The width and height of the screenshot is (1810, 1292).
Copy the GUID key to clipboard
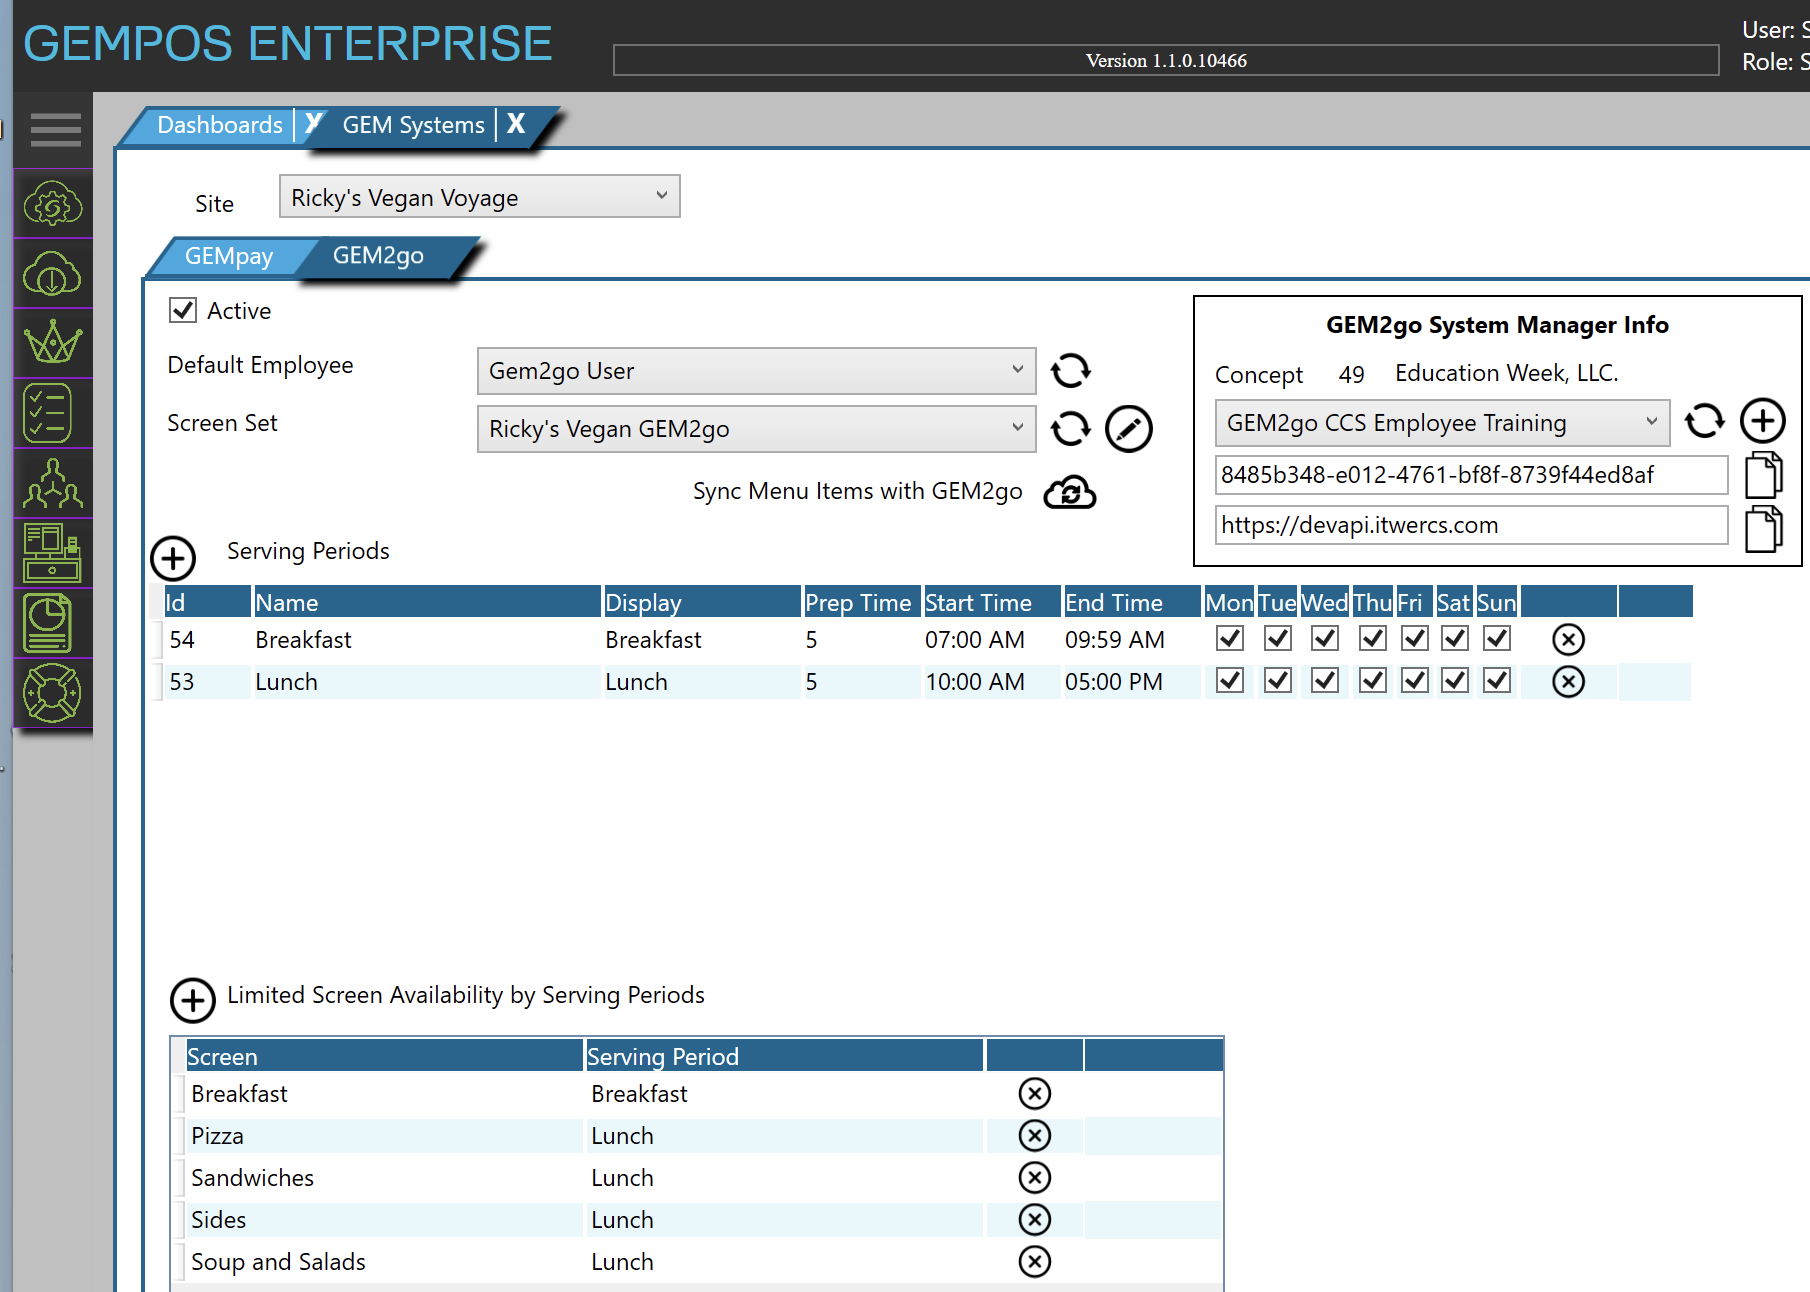1762,475
